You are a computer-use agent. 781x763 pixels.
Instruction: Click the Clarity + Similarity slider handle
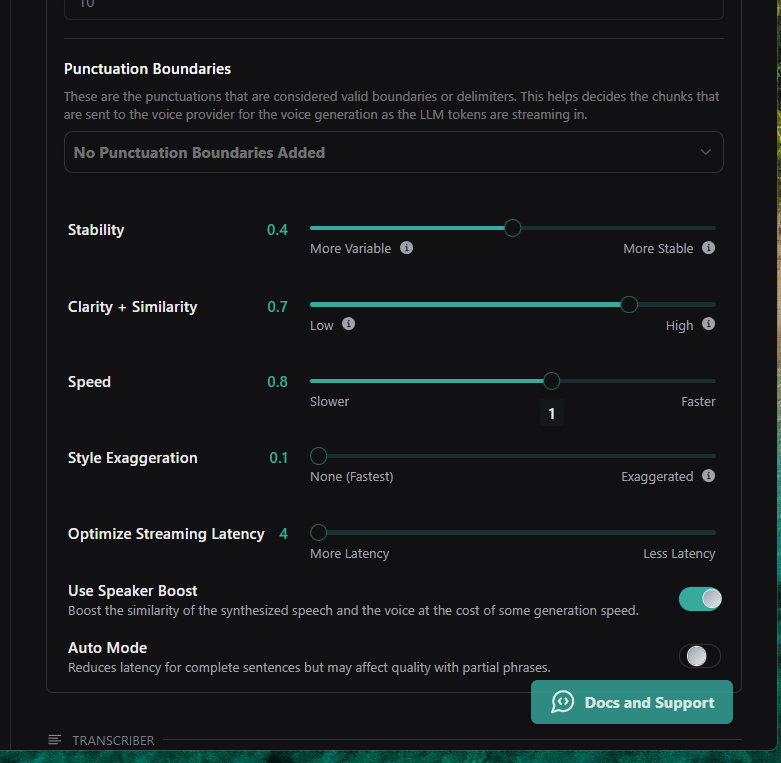pos(629,304)
